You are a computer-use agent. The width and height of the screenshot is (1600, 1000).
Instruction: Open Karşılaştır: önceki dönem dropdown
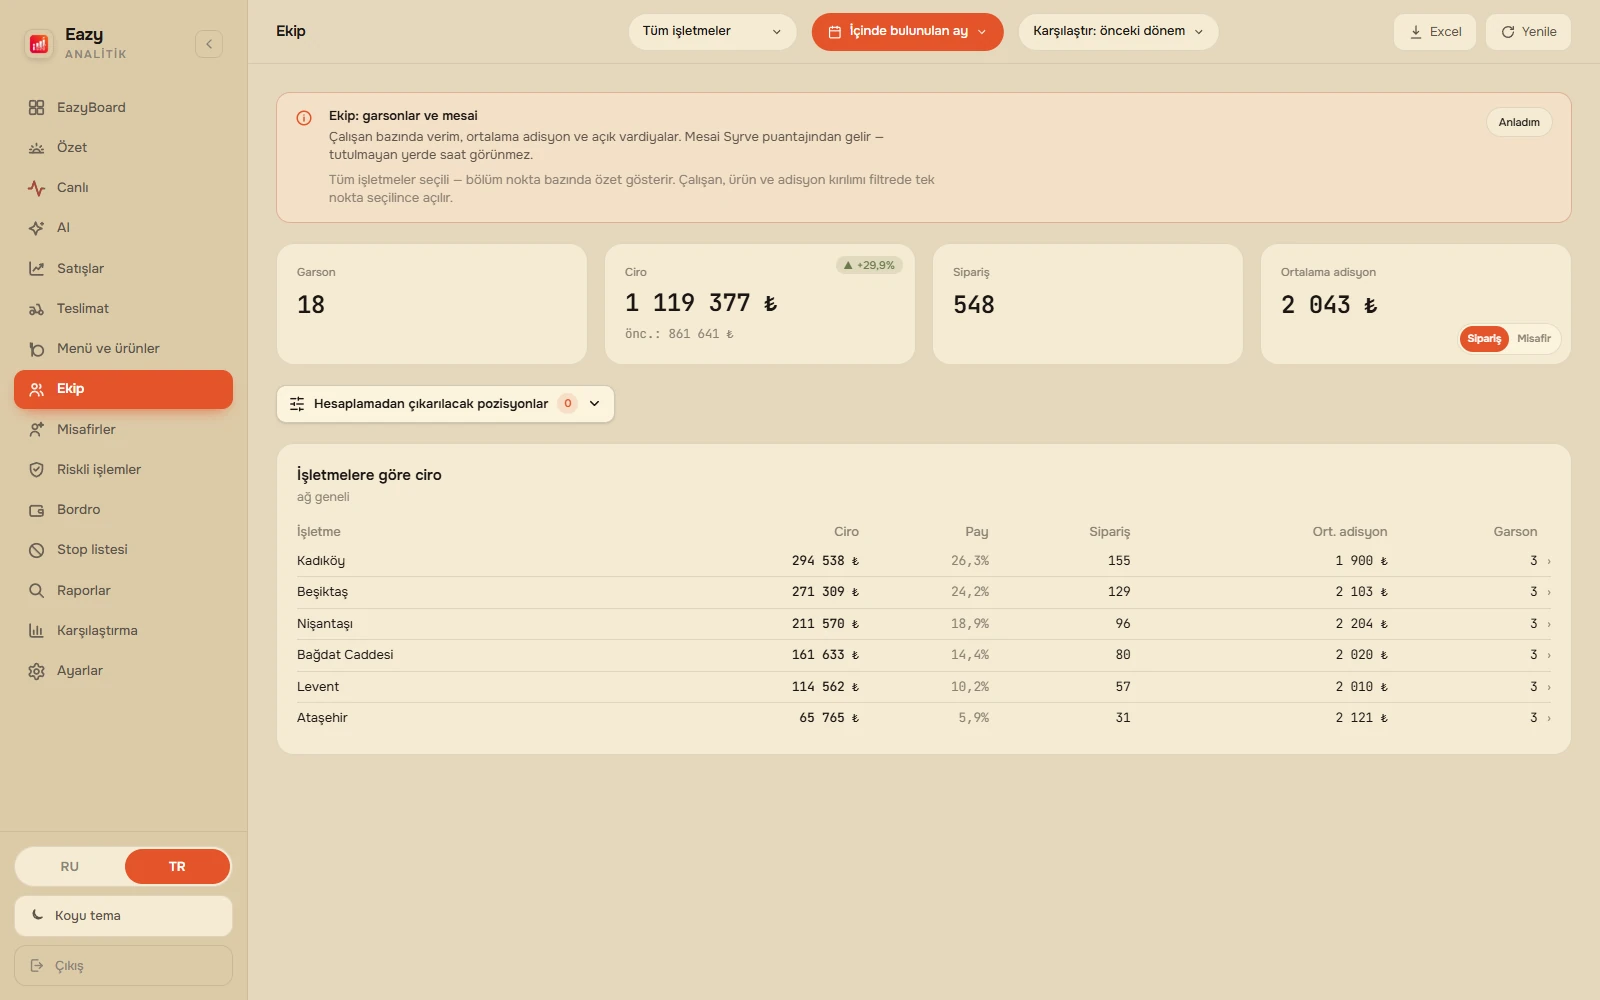[1118, 31]
